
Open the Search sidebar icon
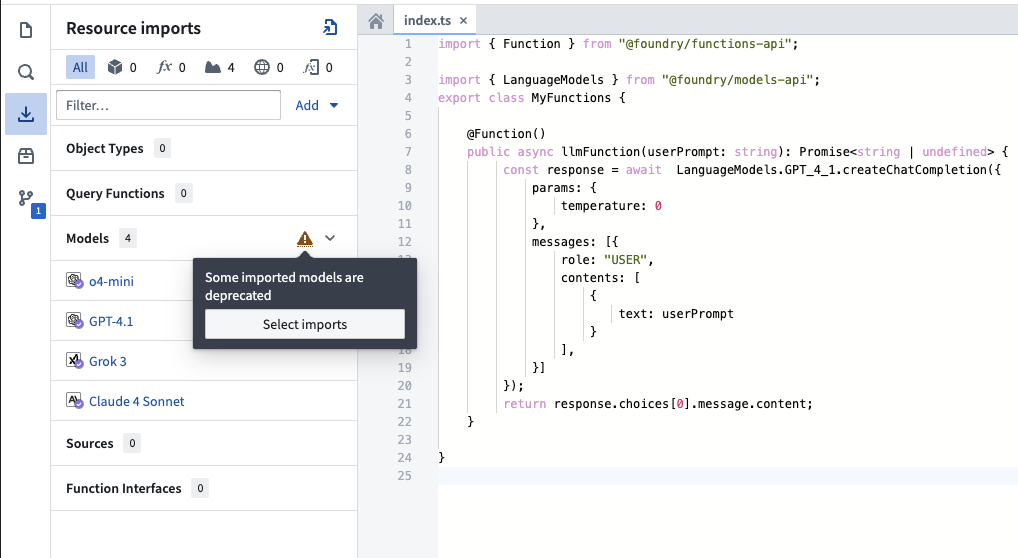pos(26,71)
